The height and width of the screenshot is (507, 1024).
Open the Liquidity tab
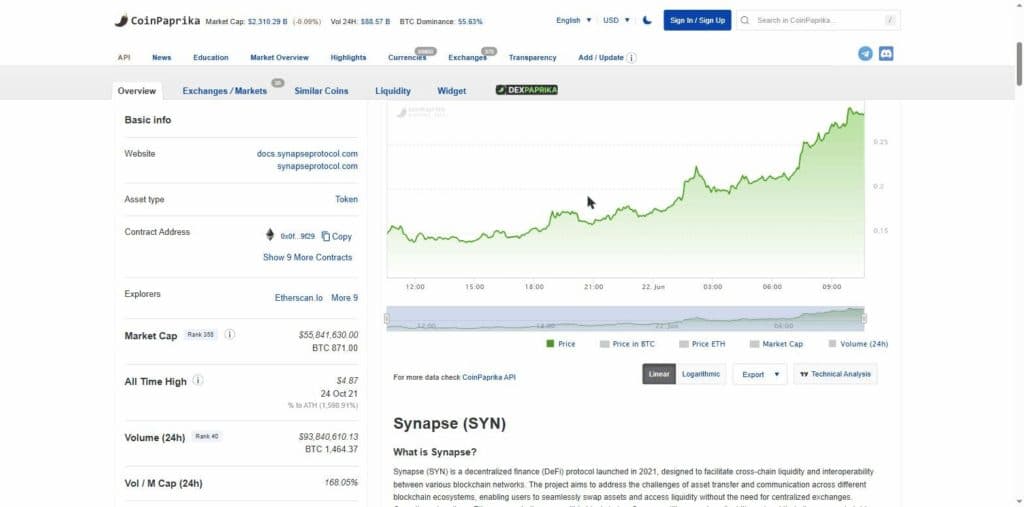click(393, 91)
